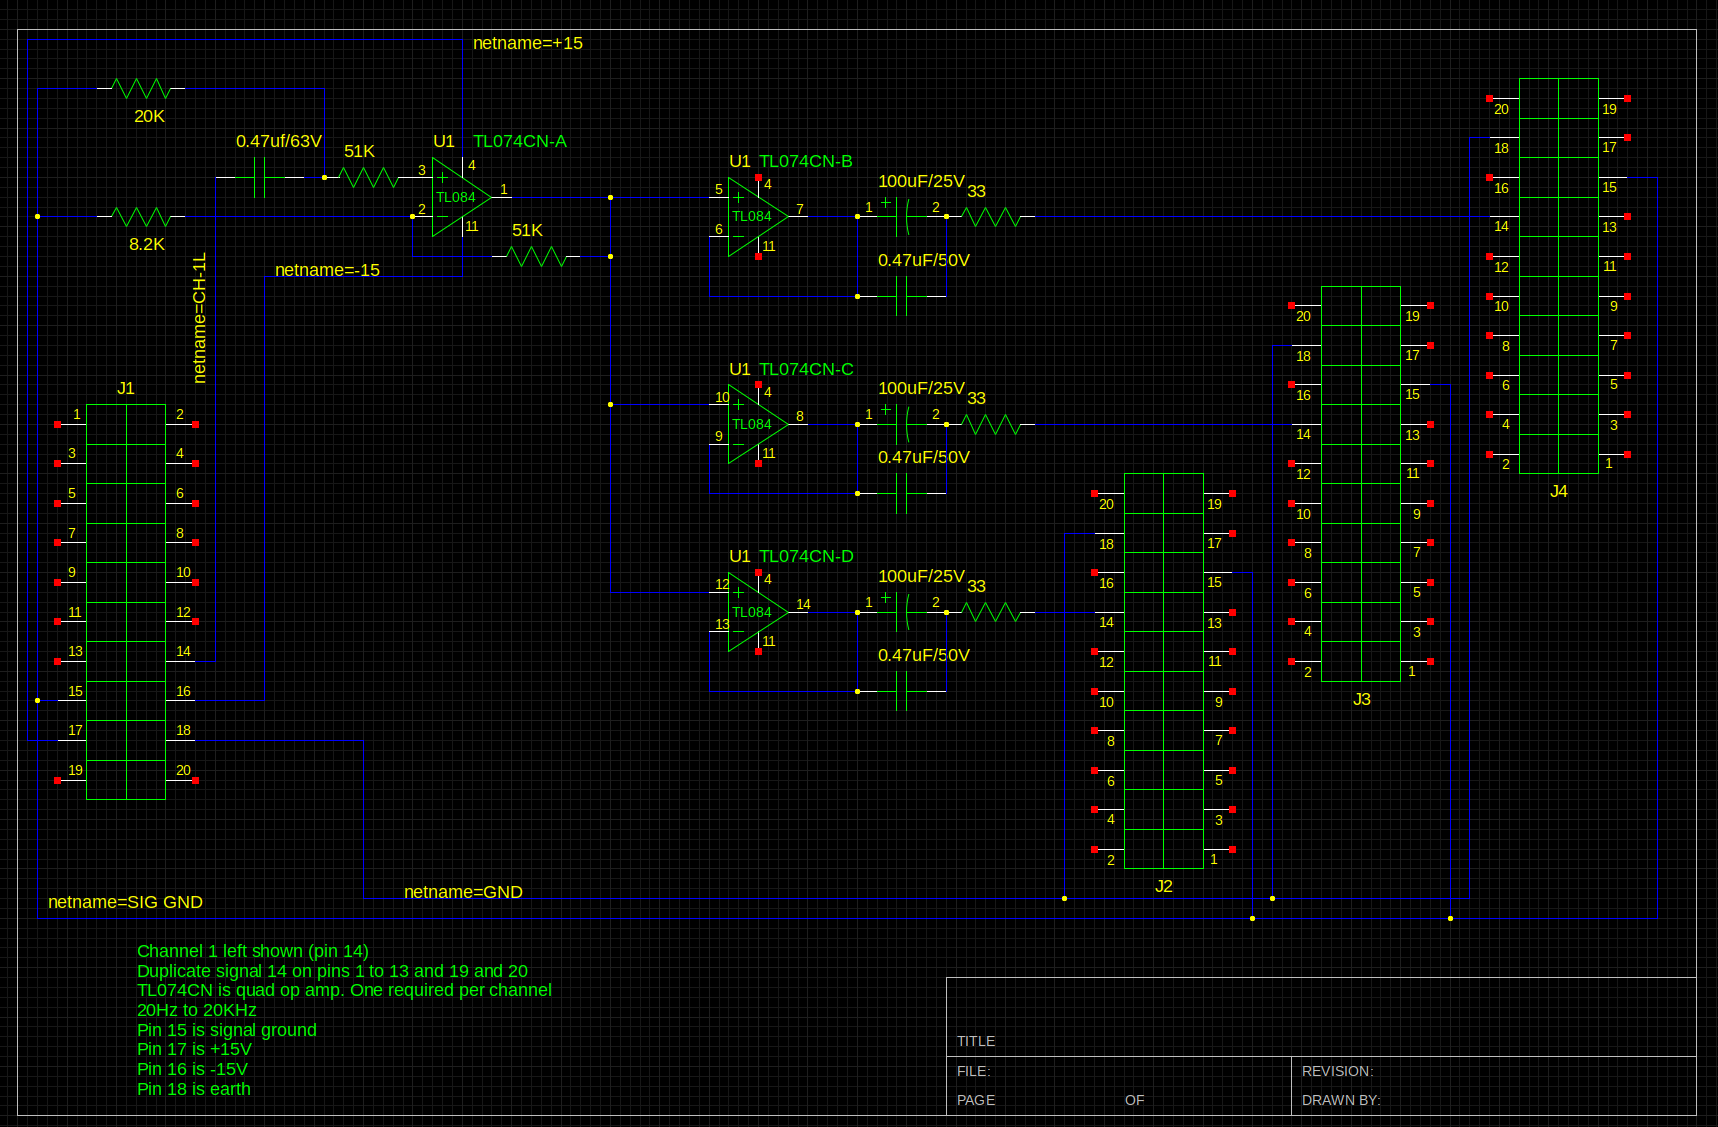This screenshot has height=1127, width=1718.
Task: Select the J4 connector body
Action: tap(1559, 276)
